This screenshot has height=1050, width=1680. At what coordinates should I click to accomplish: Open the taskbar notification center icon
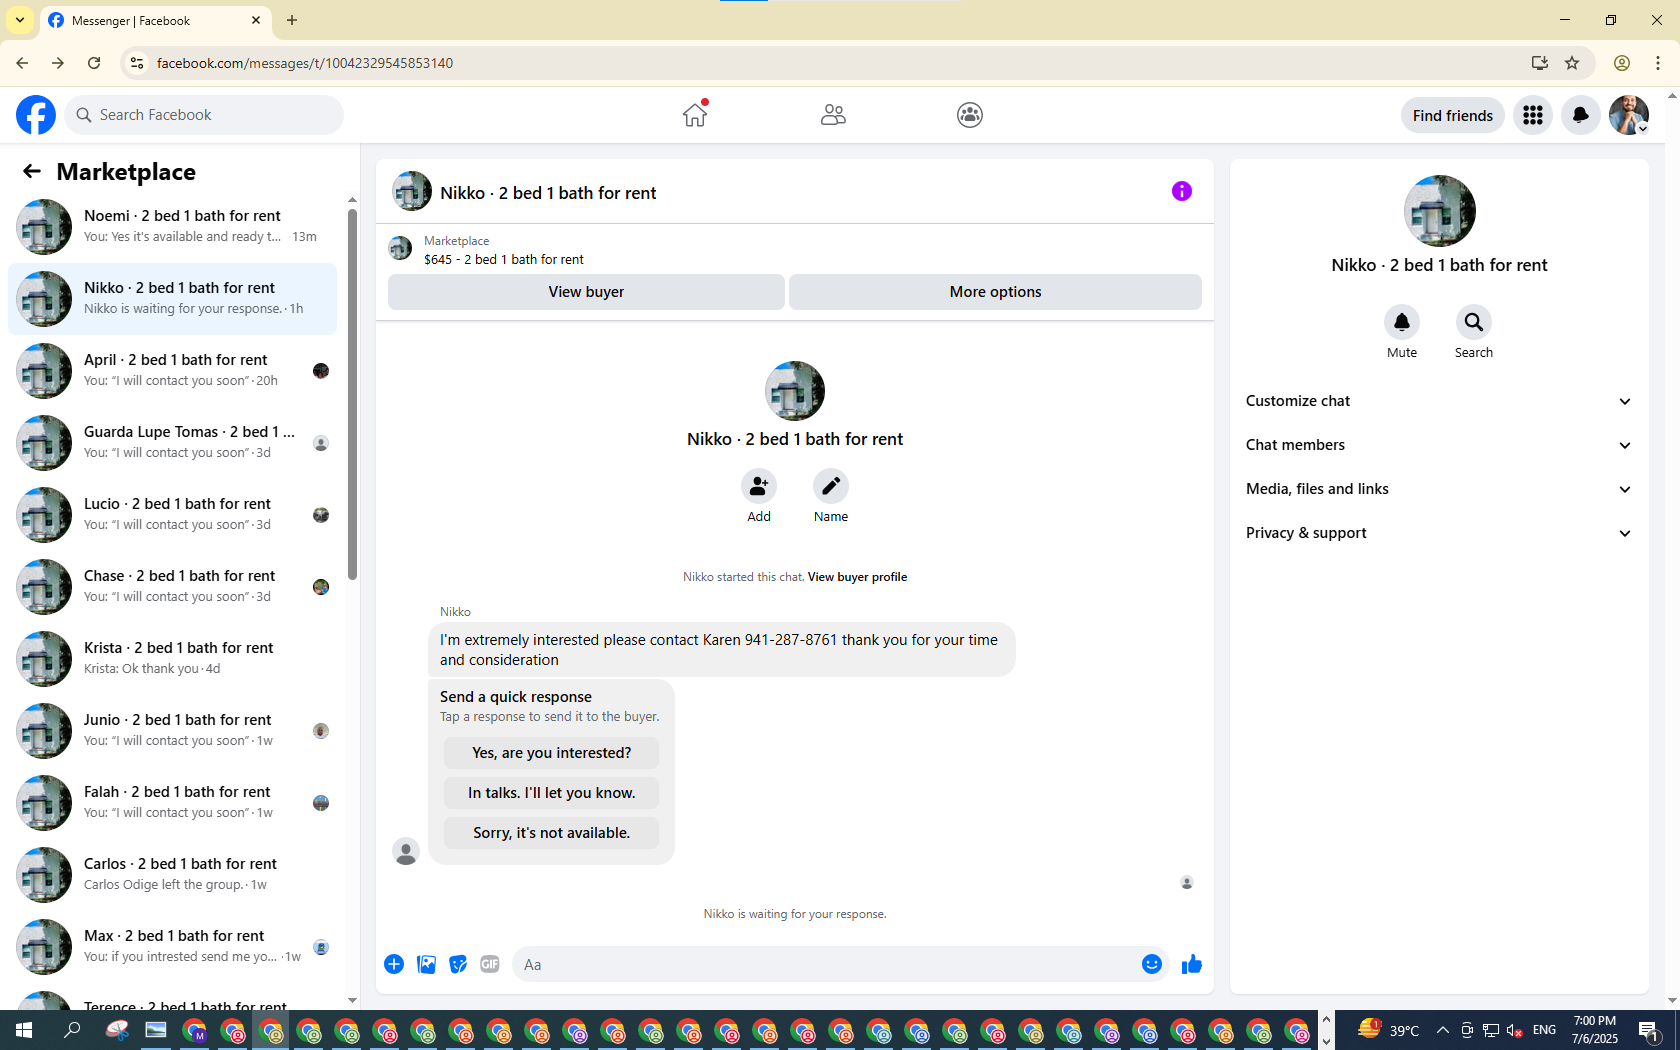click(x=1649, y=1030)
